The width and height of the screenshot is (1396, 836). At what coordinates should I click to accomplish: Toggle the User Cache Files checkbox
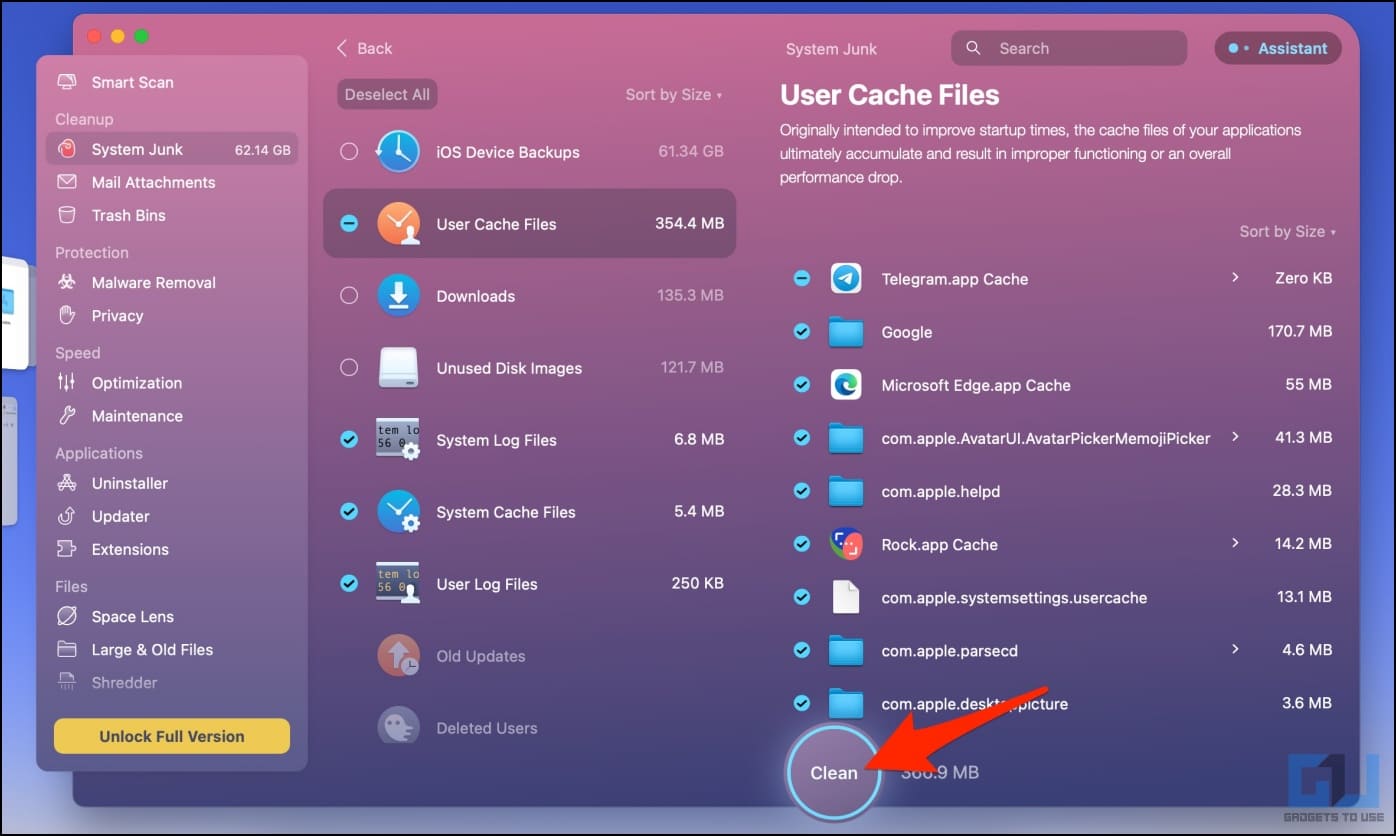(348, 224)
